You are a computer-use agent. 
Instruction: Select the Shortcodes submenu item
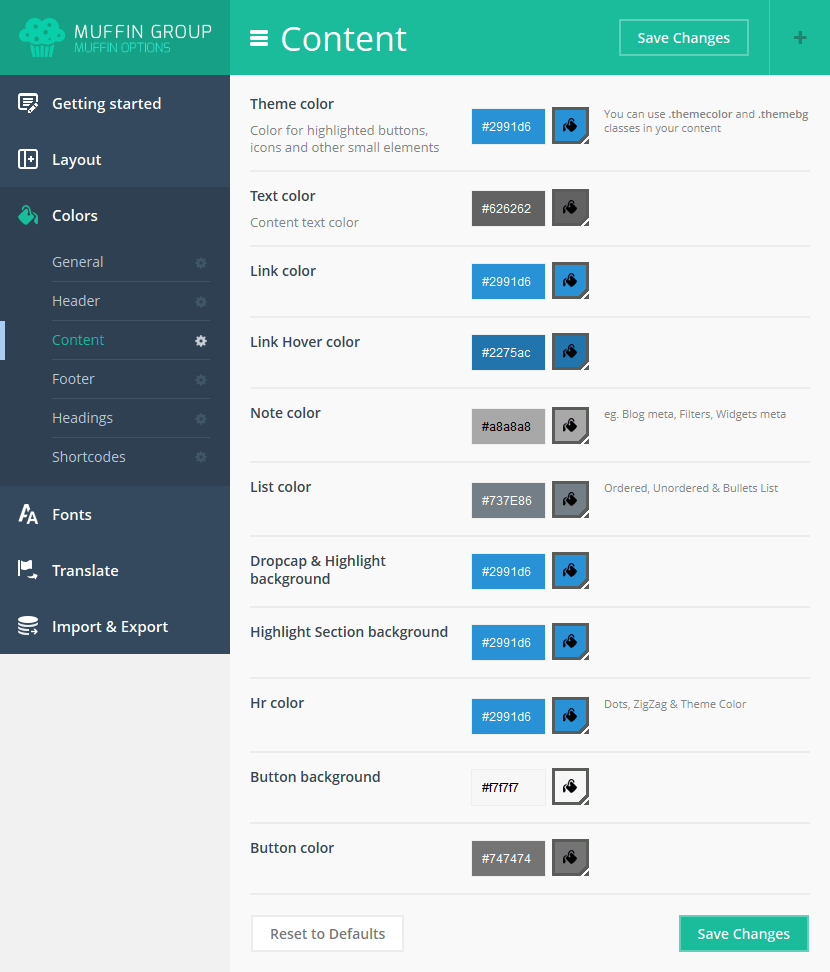[89, 457]
